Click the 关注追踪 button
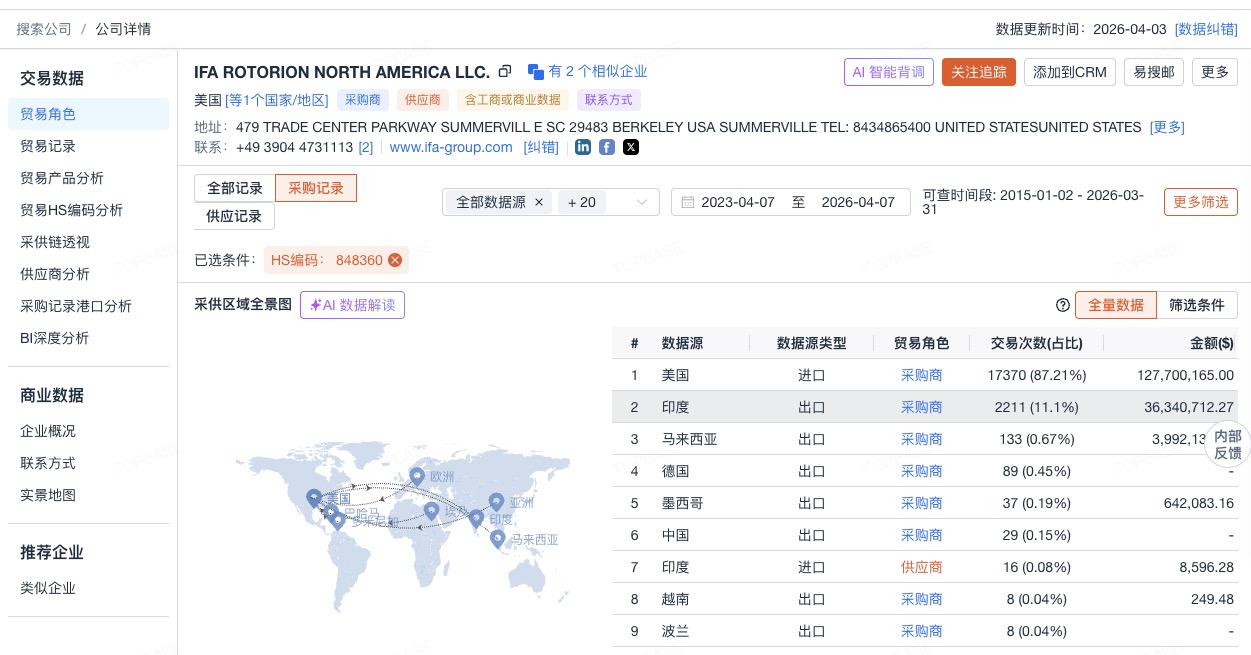This screenshot has width=1251, height=655. [x=978, y=71]
